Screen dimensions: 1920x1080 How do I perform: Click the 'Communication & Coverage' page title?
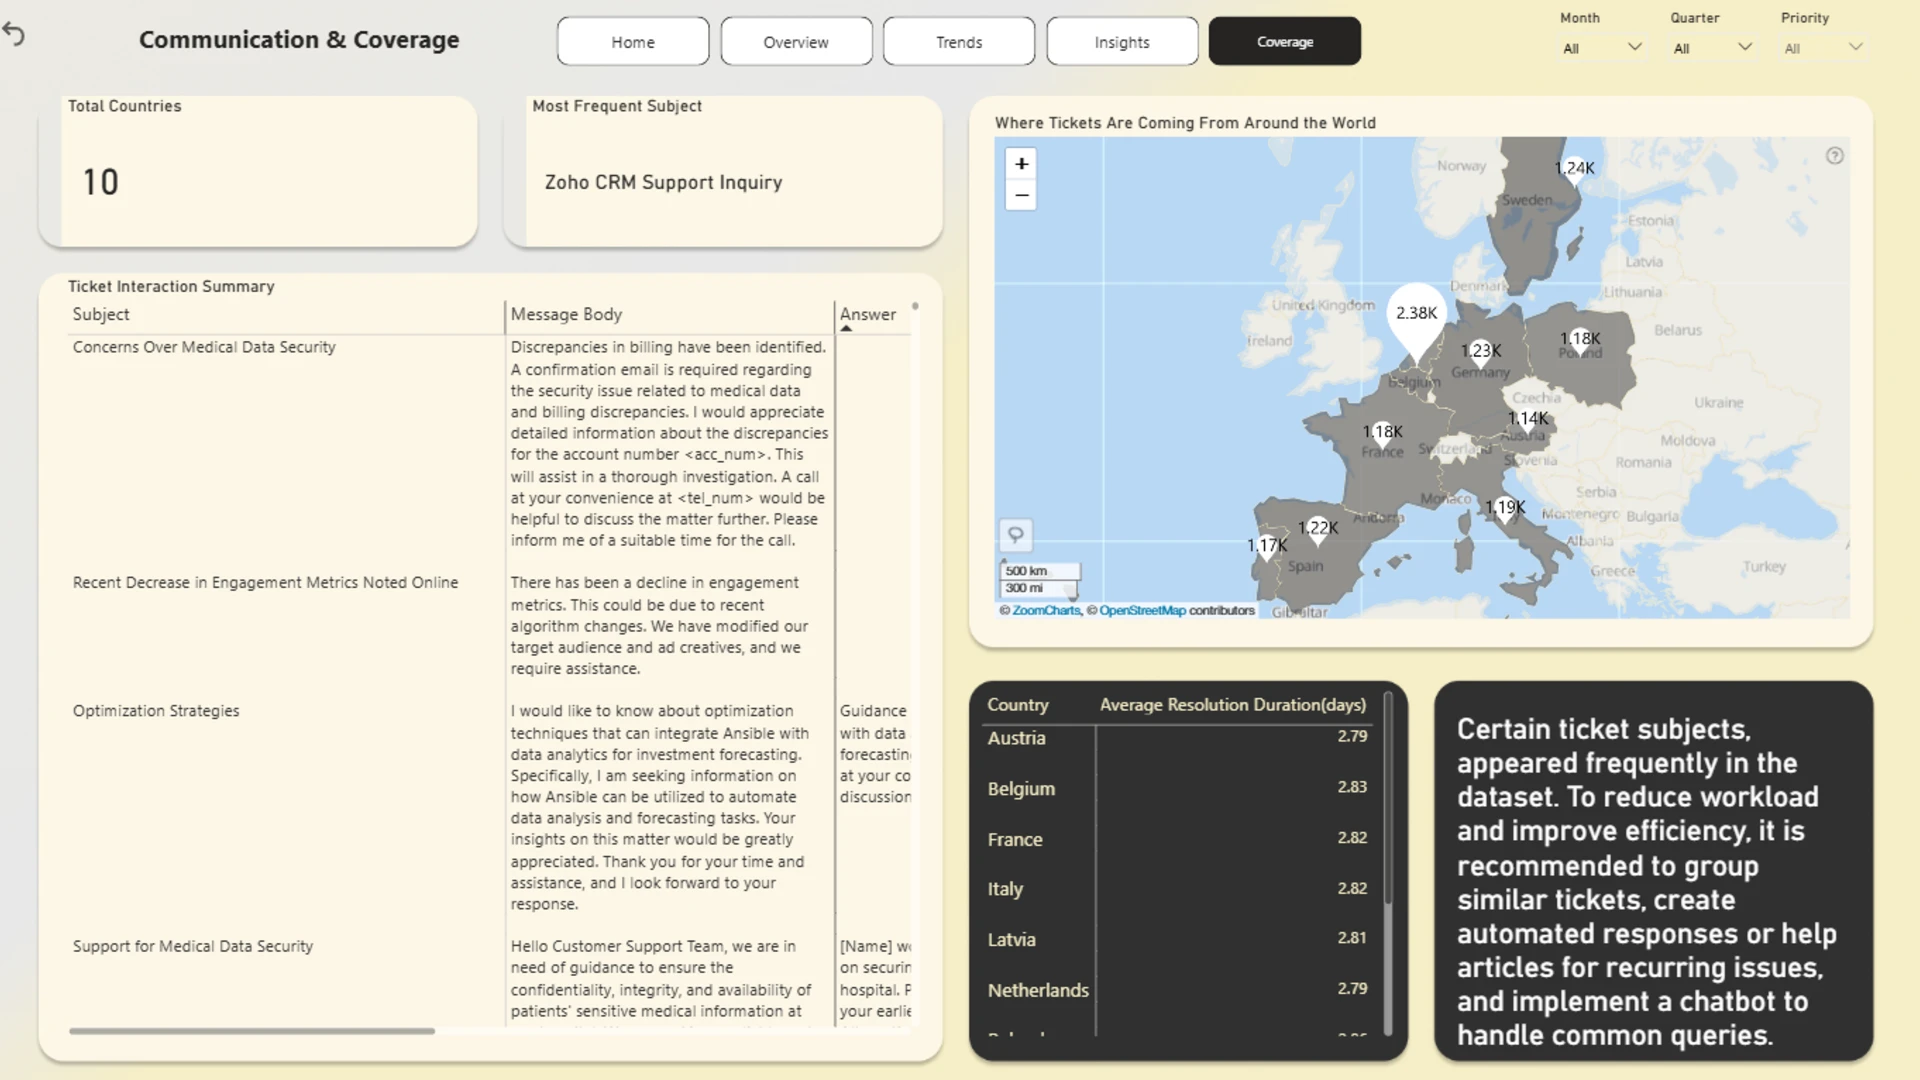click(x=299, y=40)
